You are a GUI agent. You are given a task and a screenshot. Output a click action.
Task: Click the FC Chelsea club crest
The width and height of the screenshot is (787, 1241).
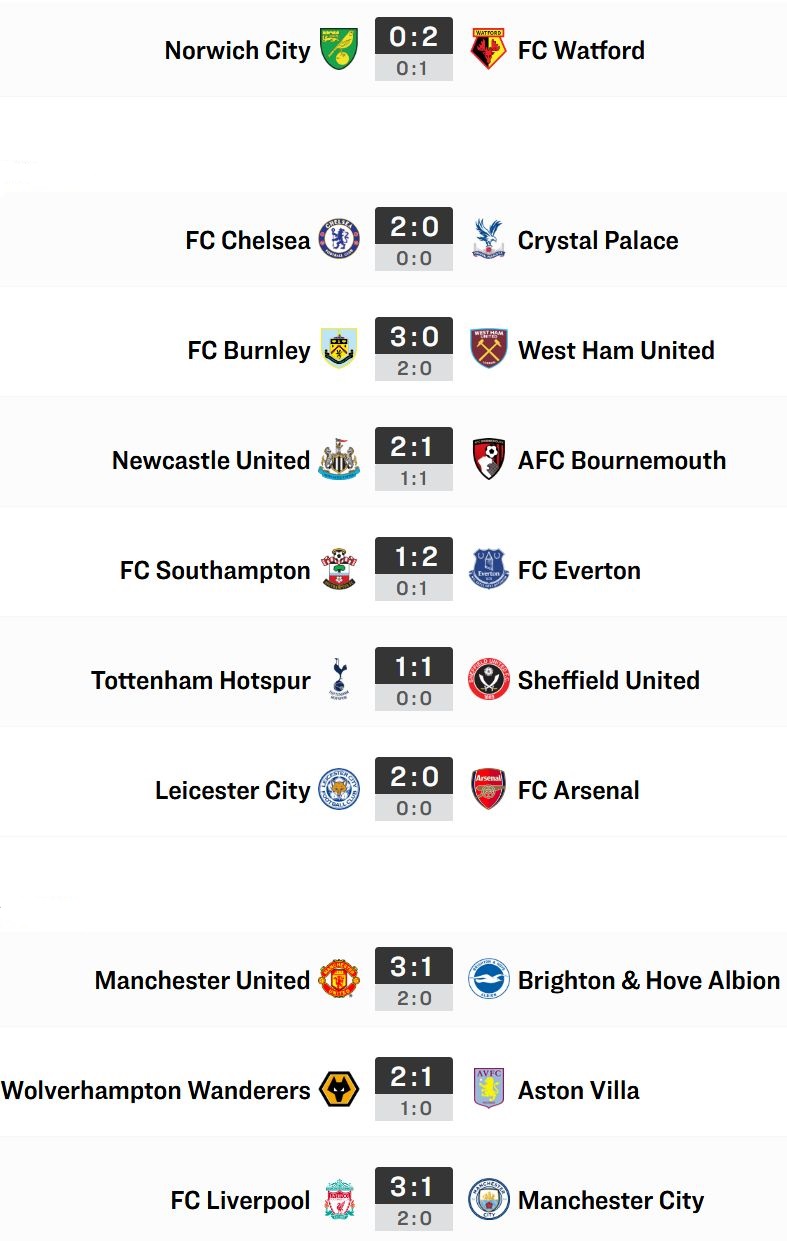point(339,239)
